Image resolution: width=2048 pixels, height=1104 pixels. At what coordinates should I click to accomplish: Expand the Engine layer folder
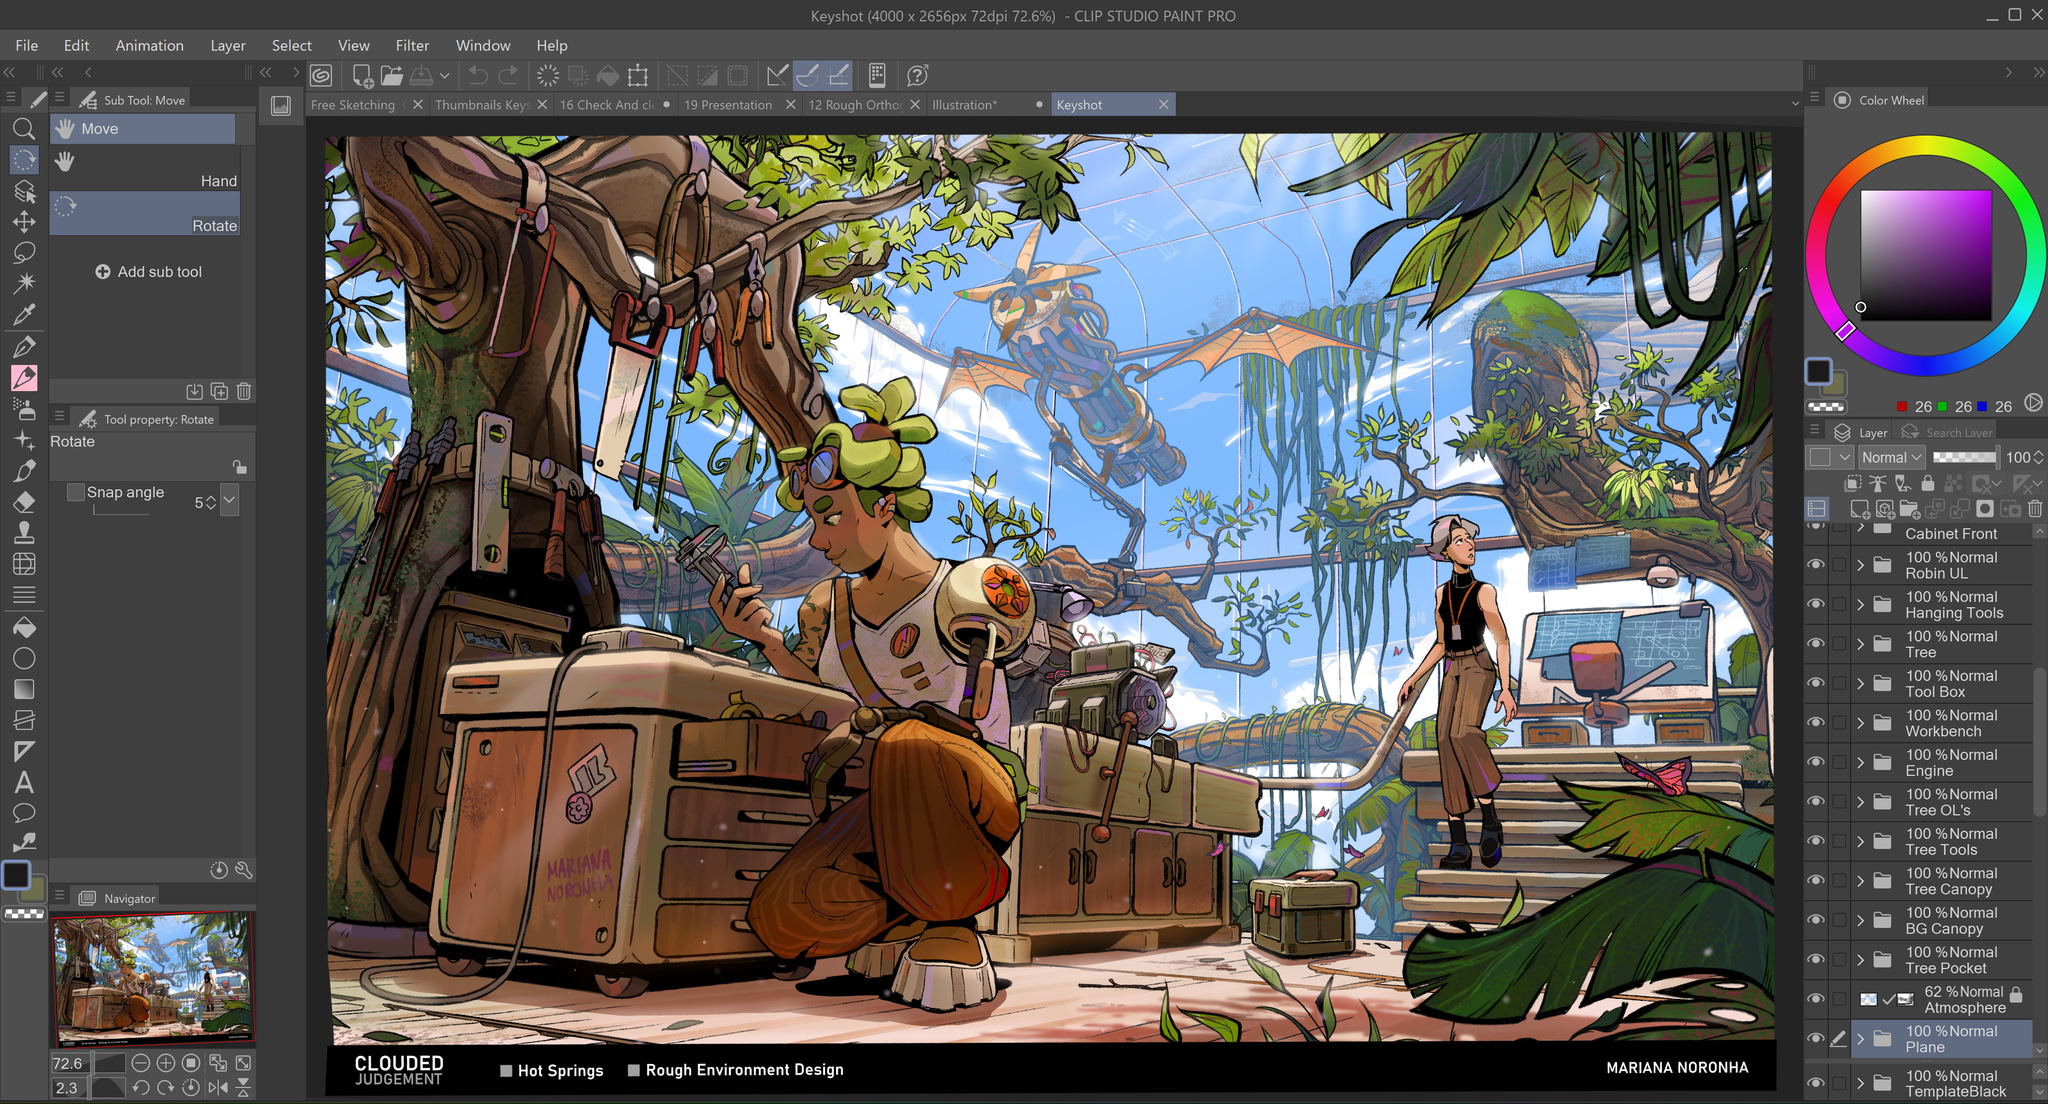[1860, 763]
